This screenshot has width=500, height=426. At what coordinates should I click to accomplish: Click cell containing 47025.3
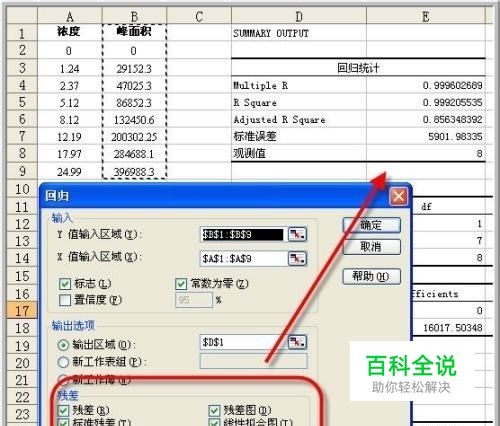click(x=134, y=86)
